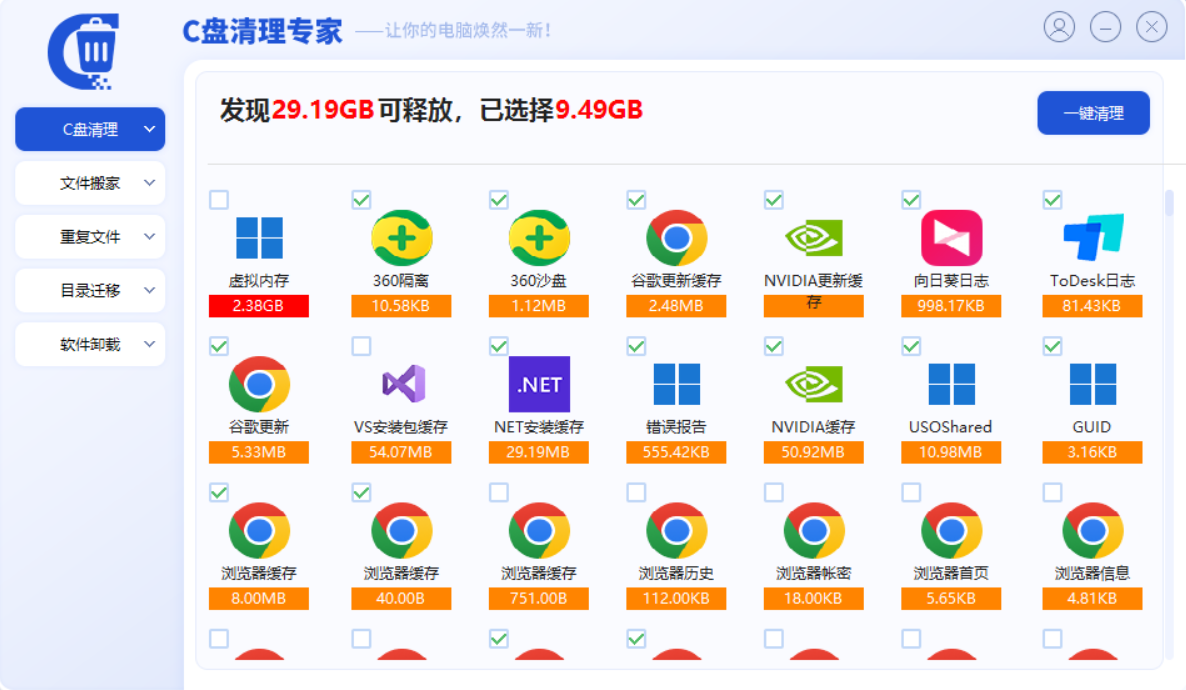Click the USOShared Windows icon
The image size is (1186, 690).
coord(952,384)
